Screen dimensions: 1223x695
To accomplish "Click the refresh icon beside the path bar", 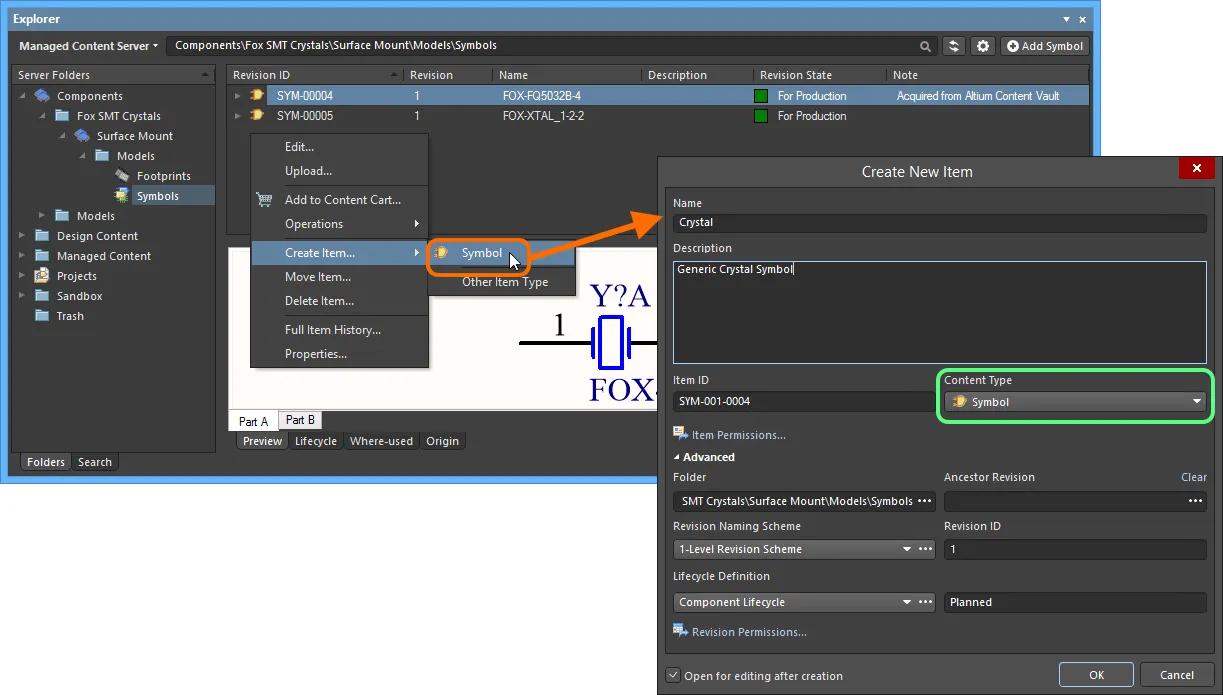I will click(955, 46).
